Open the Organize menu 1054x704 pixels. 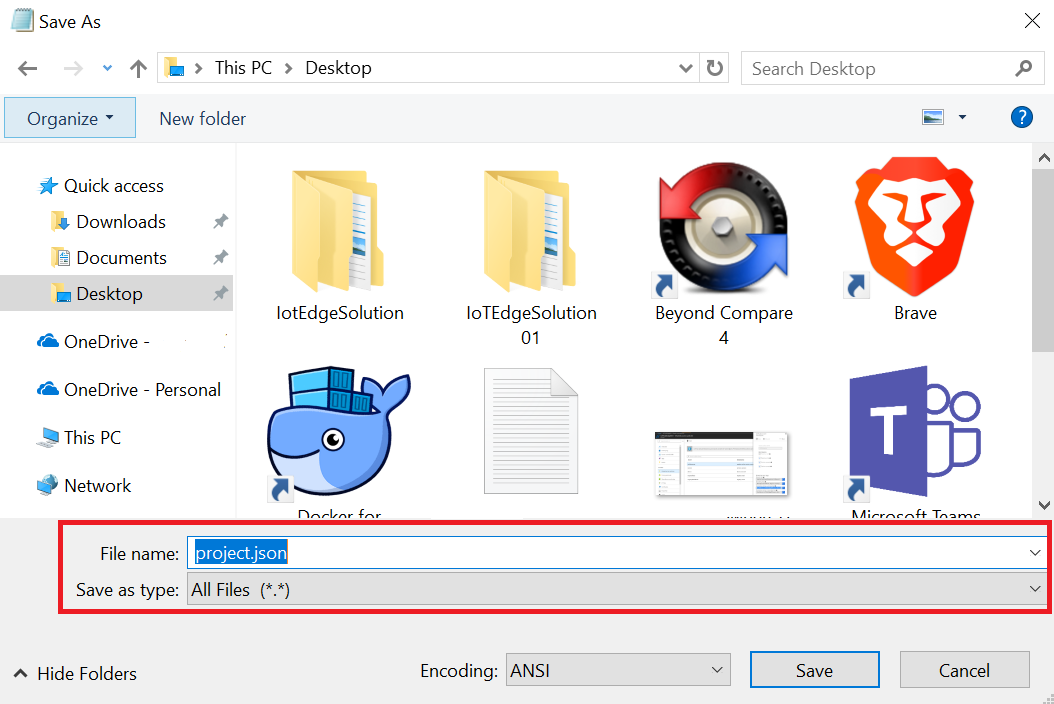point(70,118)
